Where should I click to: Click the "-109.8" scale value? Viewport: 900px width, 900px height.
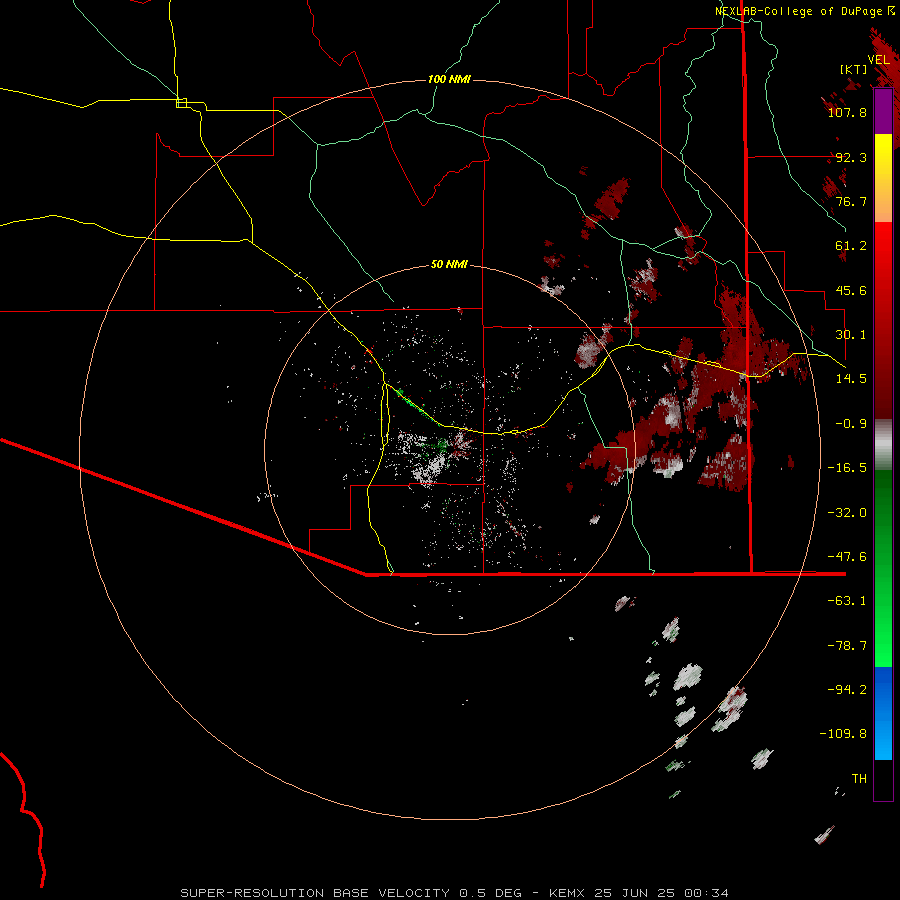[x=843, y=734]
